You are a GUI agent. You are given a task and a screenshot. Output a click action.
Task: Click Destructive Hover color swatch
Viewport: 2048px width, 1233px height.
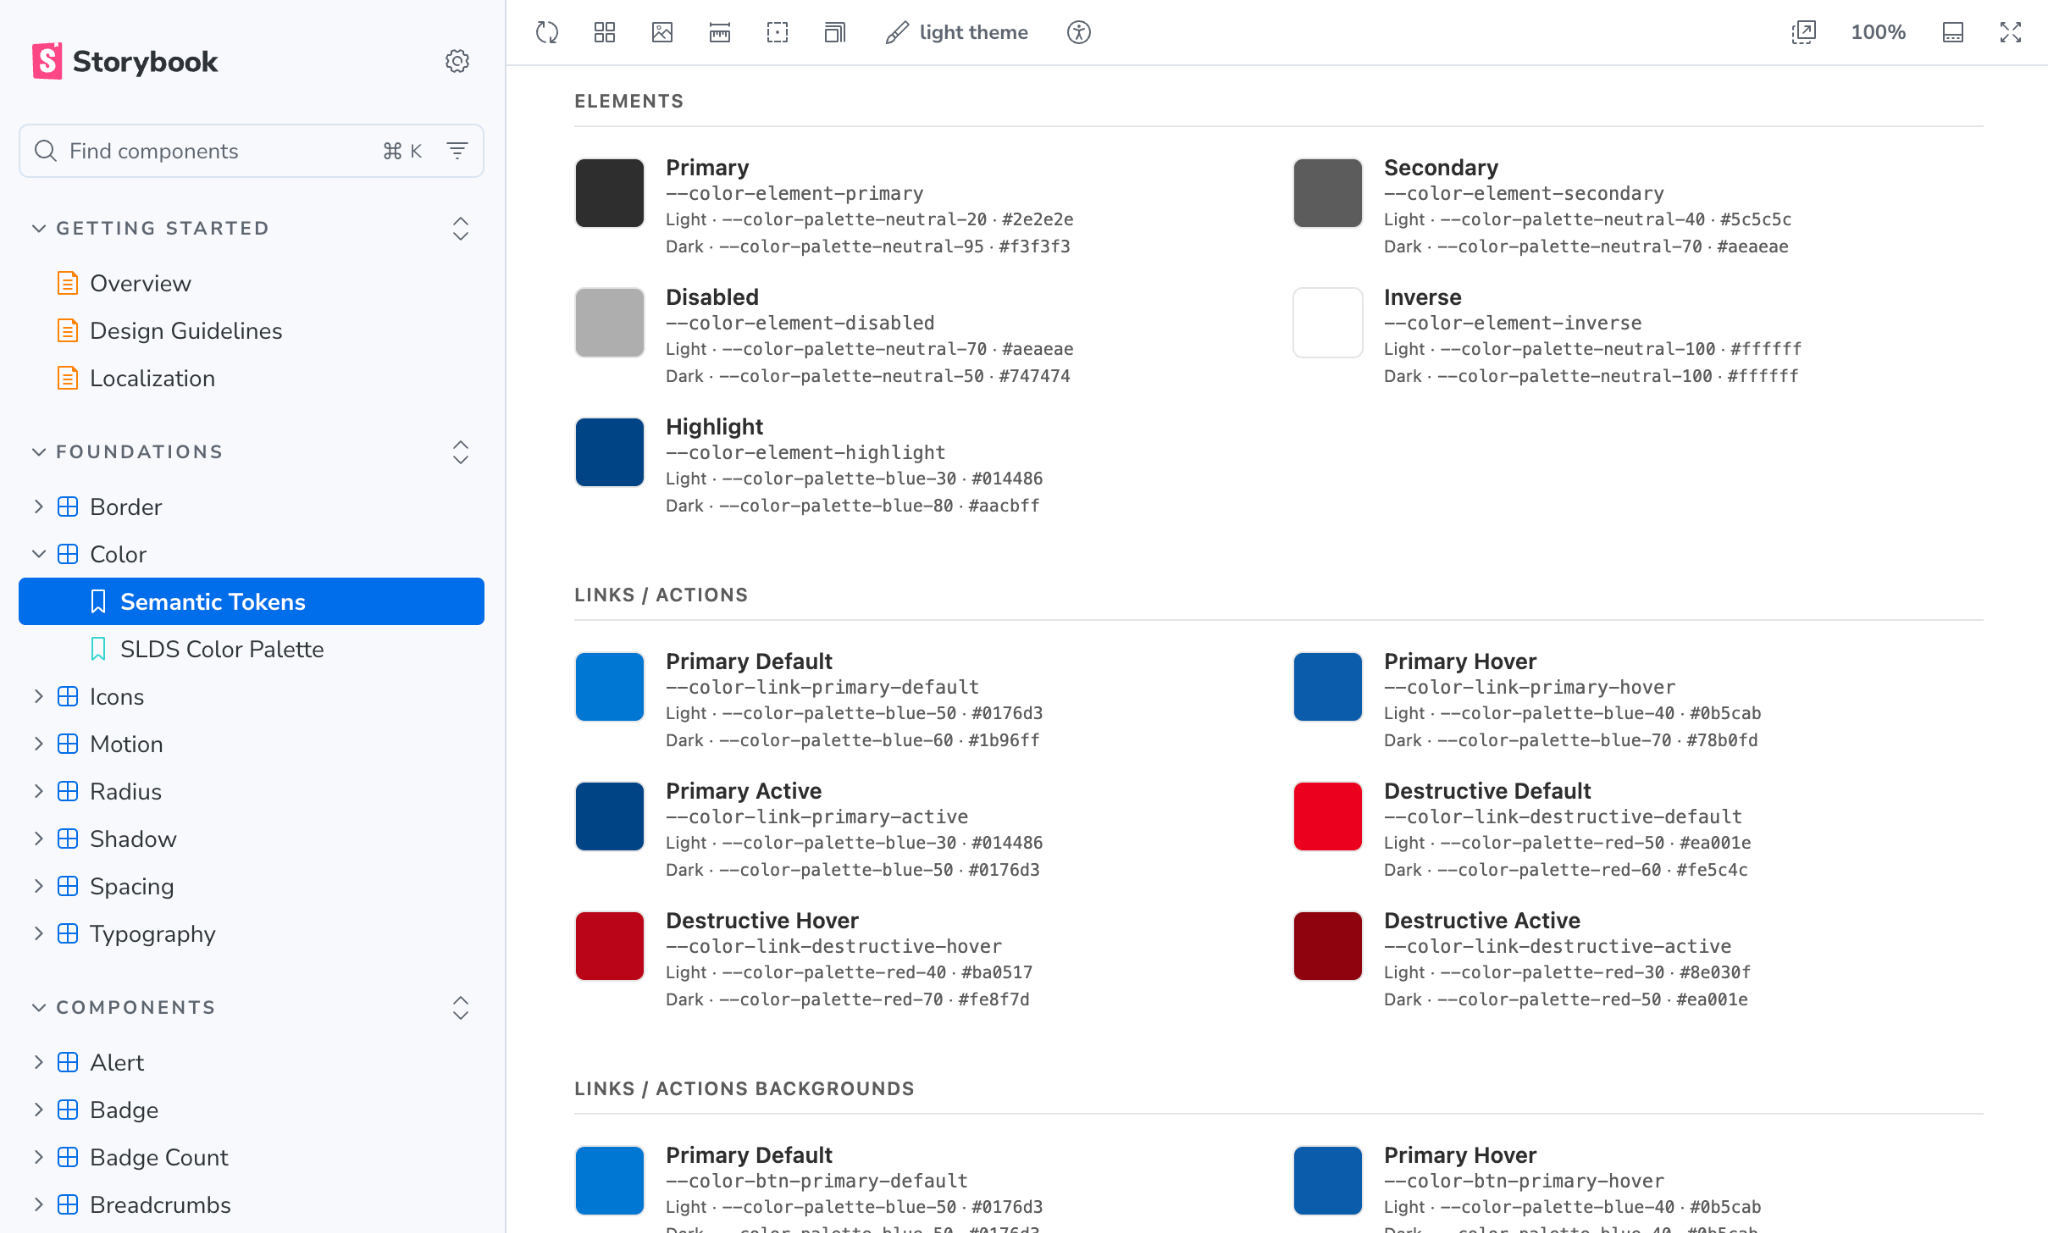(x=610, y=946)
